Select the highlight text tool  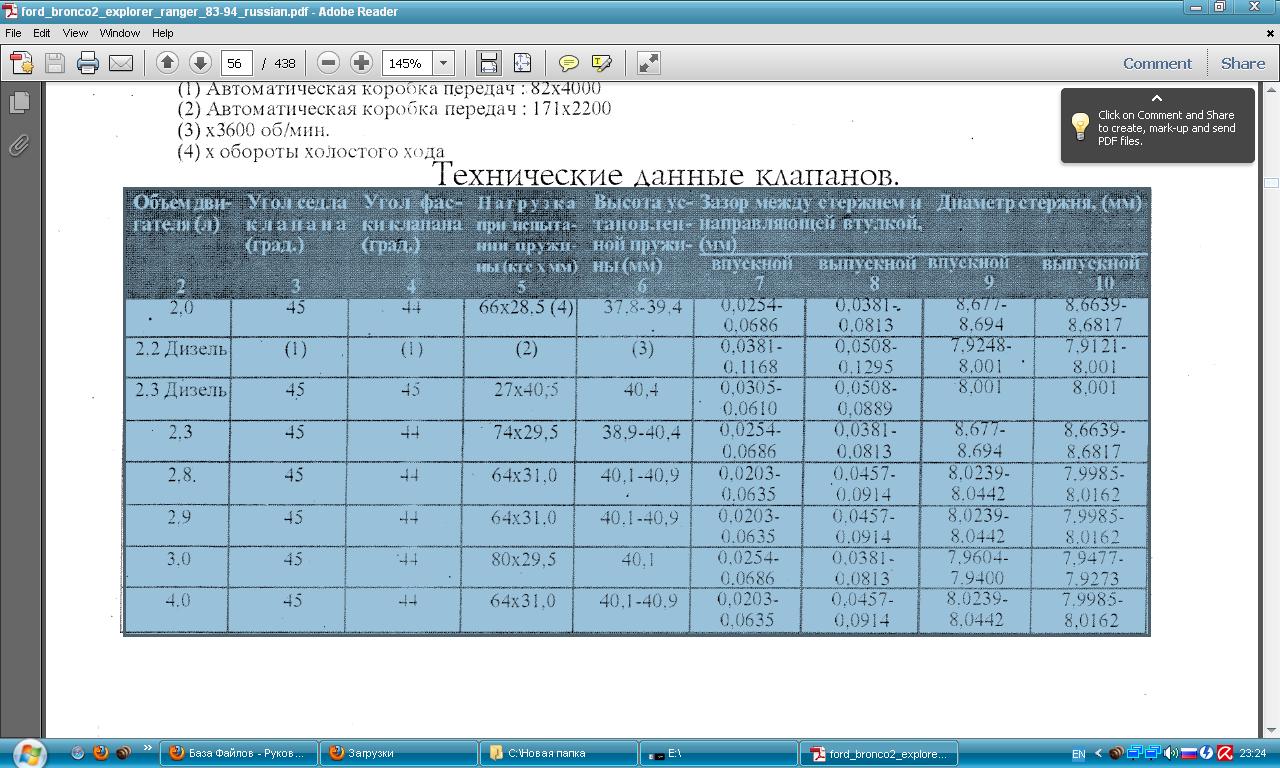point(601,63)
